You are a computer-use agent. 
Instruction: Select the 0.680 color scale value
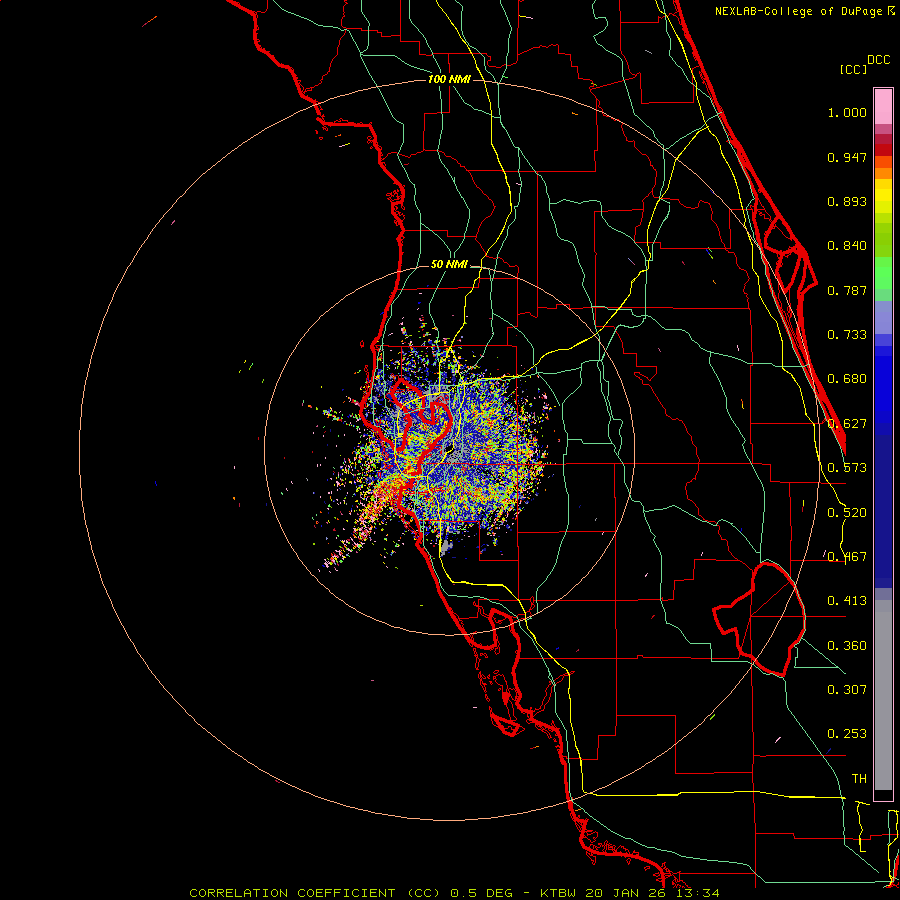point(847,379)
